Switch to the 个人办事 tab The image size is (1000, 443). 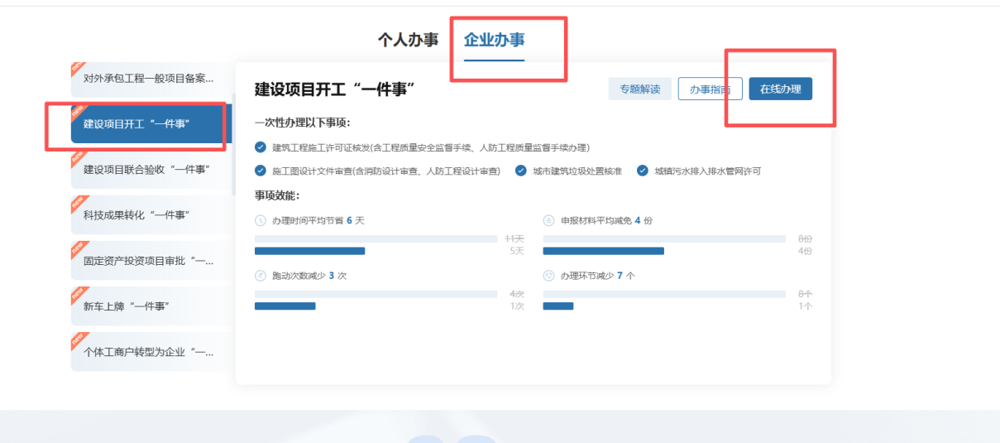pyautogui.click(x=408, y=40)
